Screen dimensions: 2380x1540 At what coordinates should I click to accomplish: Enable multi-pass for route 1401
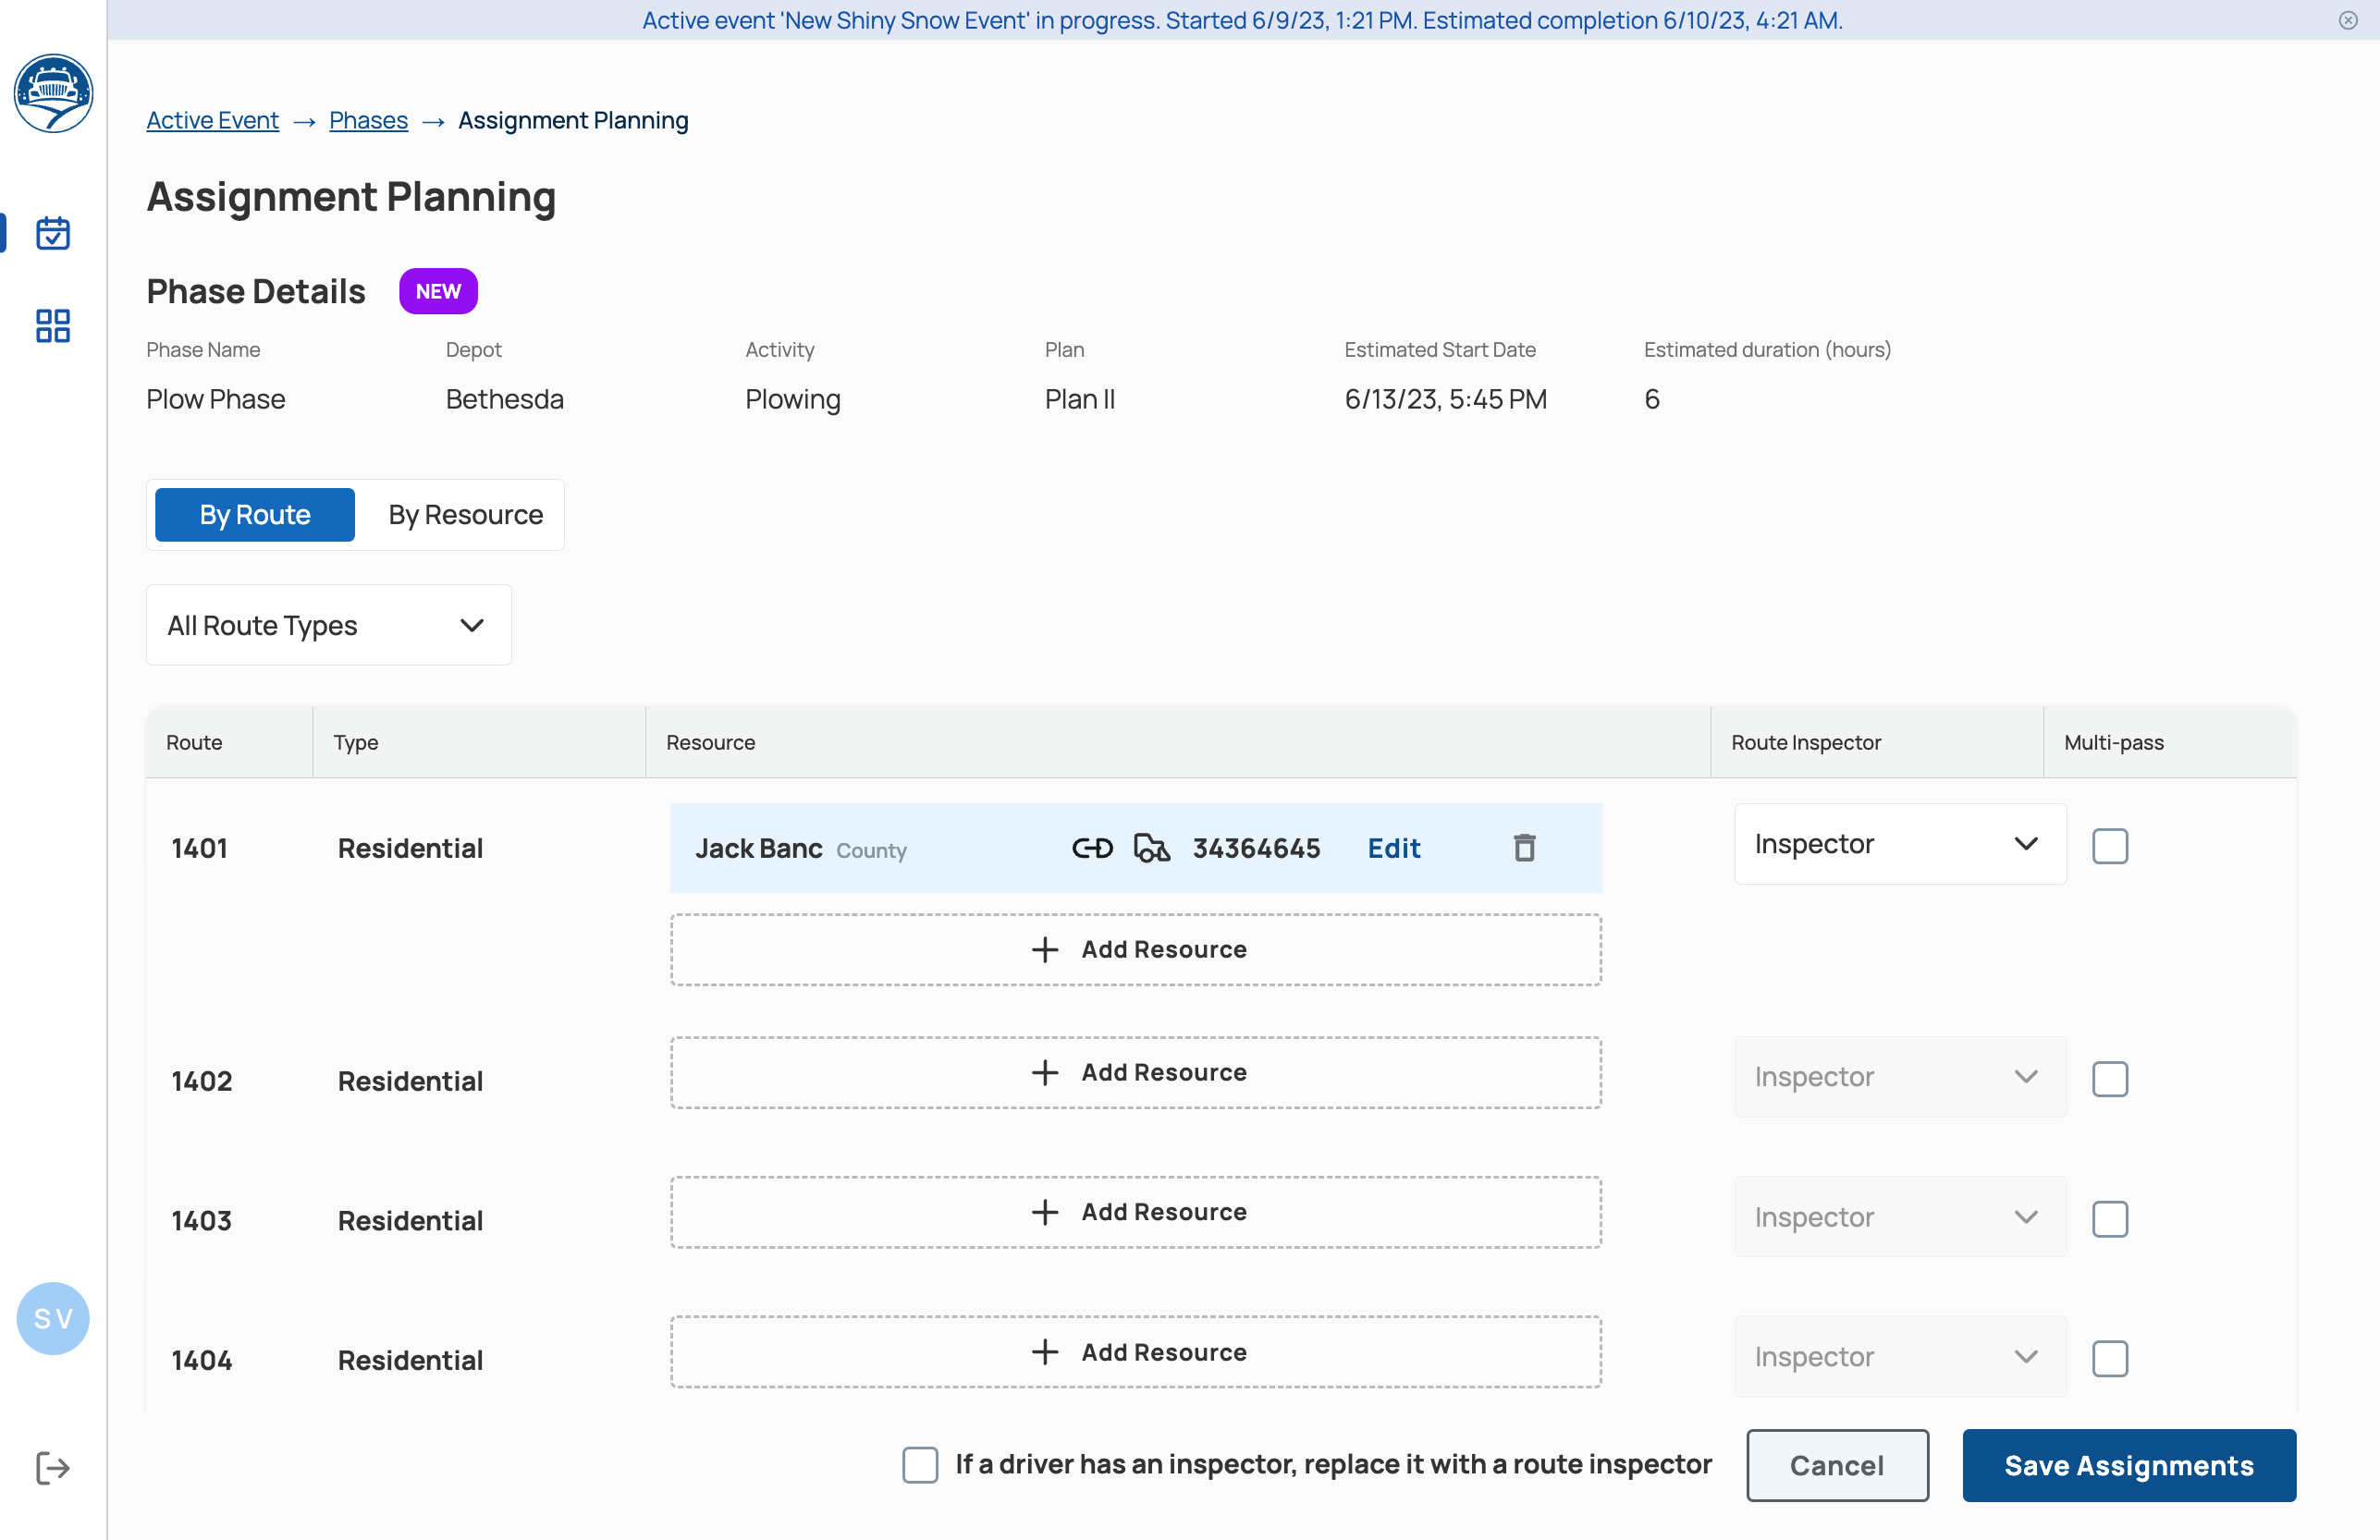[x=2109, y=846]
